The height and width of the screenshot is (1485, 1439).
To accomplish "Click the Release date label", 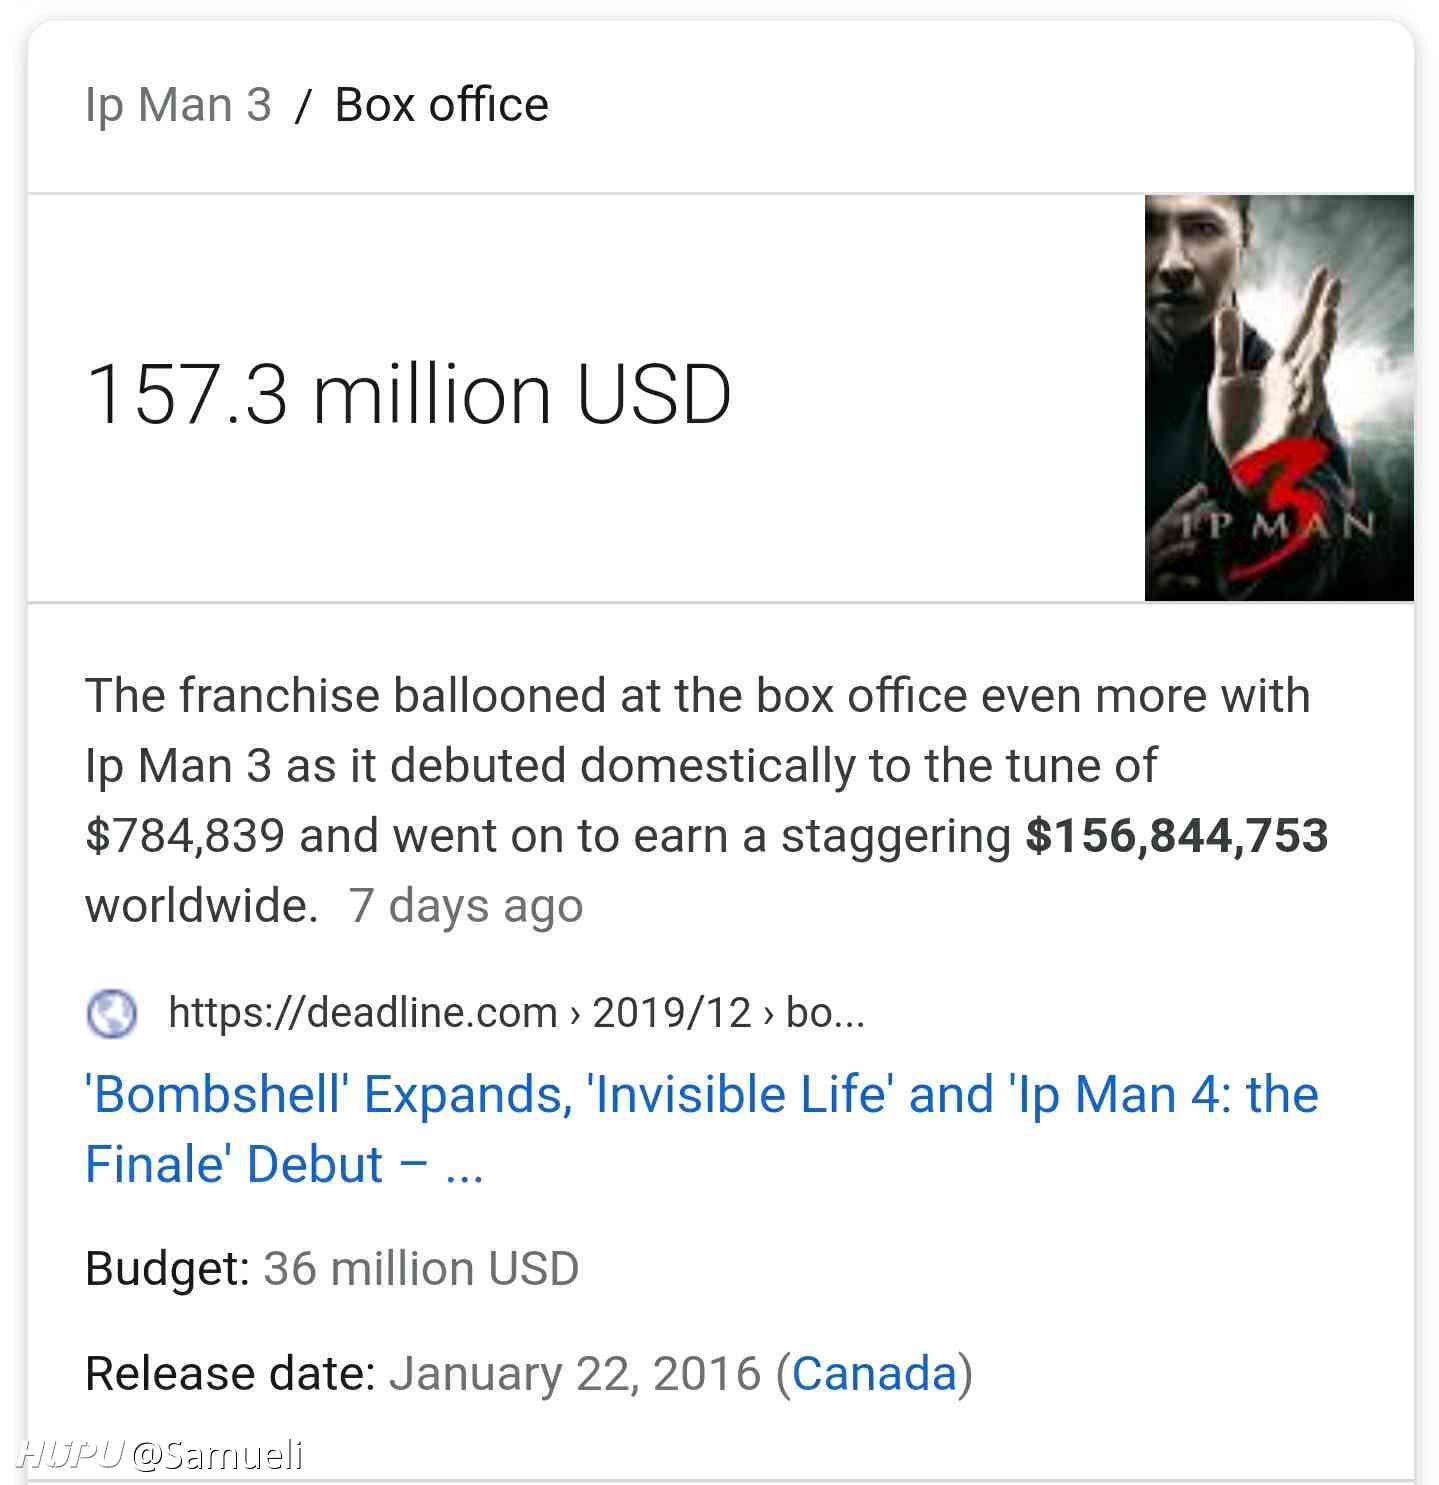I will click(x=230, y=1373).
